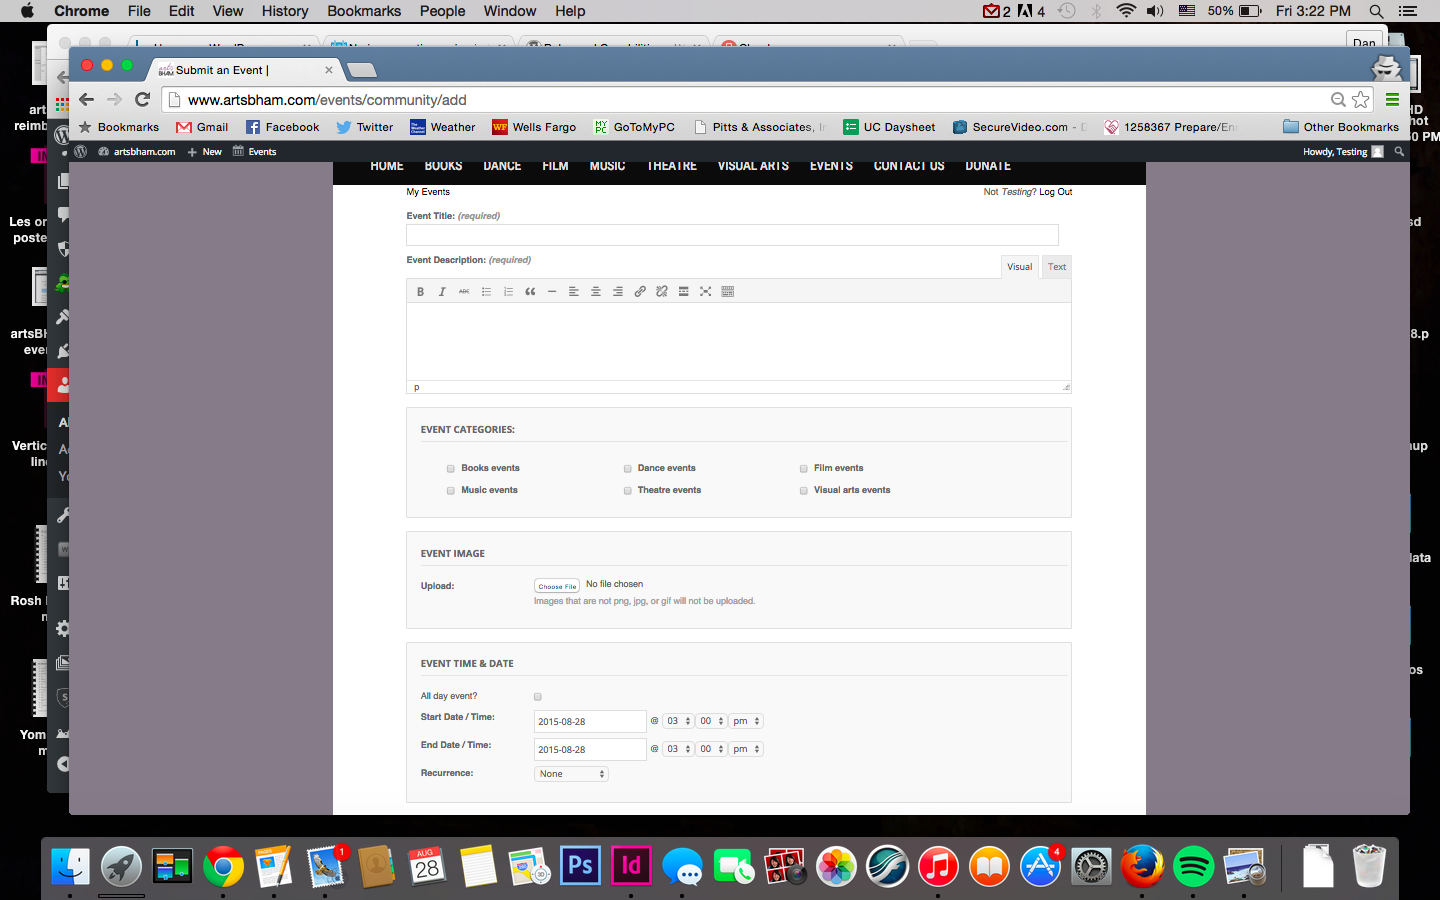Open the Bookmarks menu in menu bar
Image resolution: width=1440 pixels, height=900 pixels.
coord(364,11)
